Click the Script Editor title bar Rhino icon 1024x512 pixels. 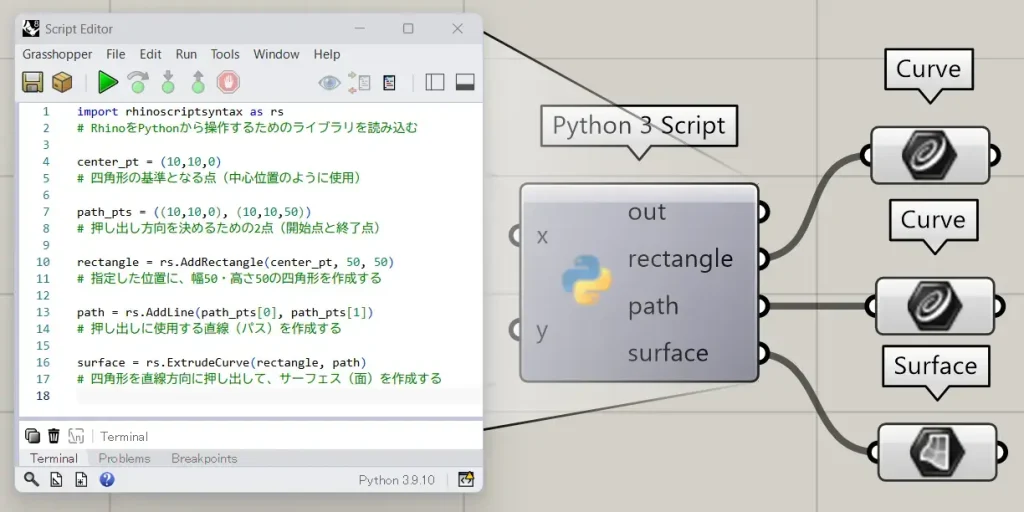[x=31, y=29]
